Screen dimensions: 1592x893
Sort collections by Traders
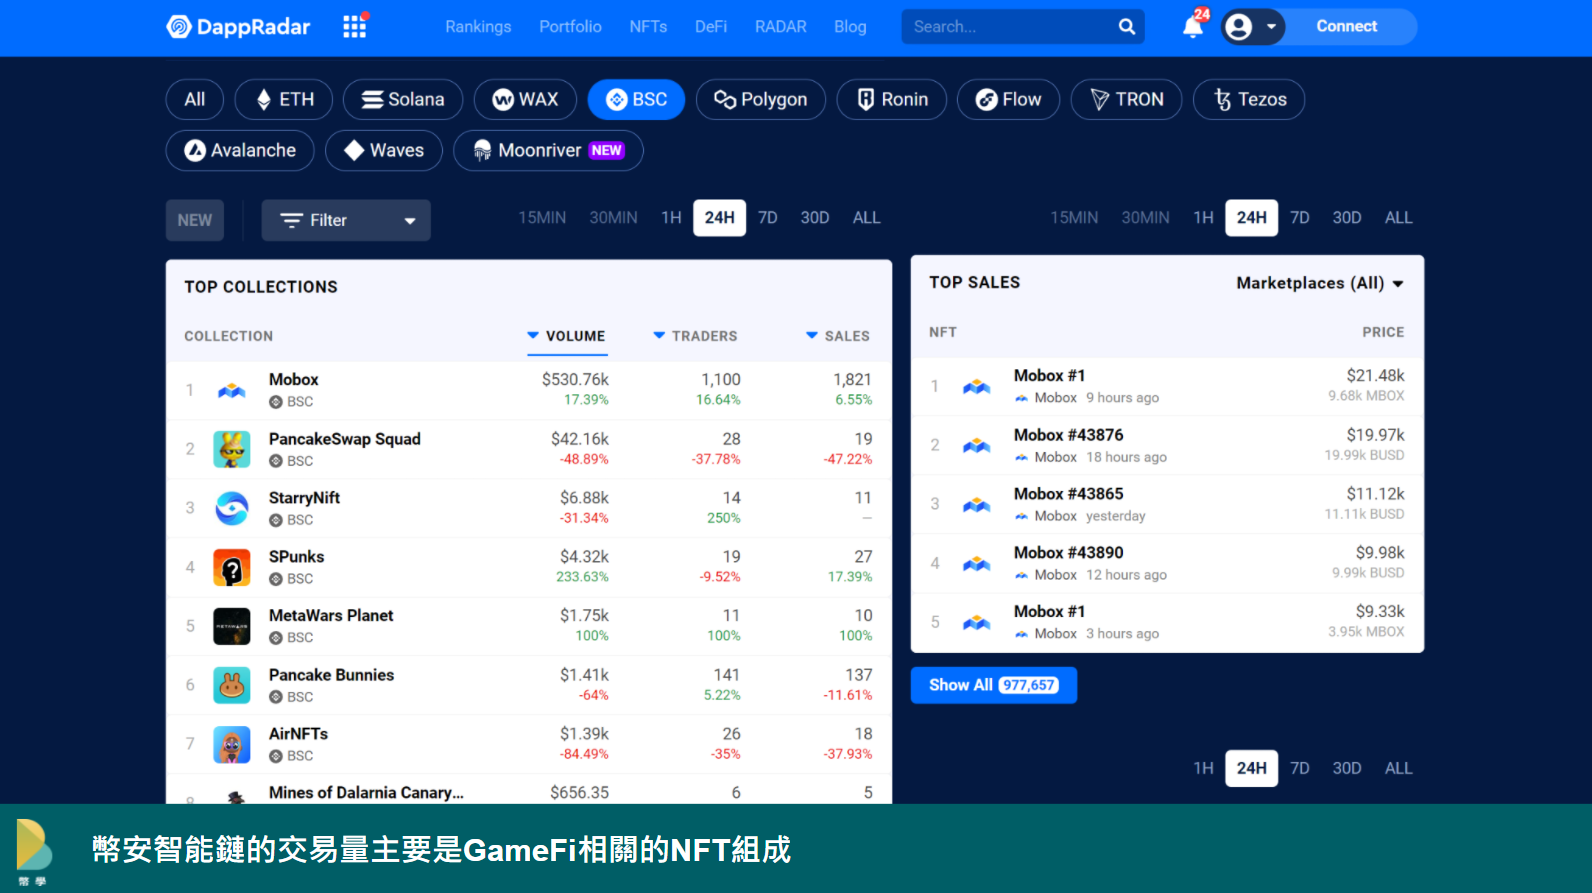click(695, 336)
